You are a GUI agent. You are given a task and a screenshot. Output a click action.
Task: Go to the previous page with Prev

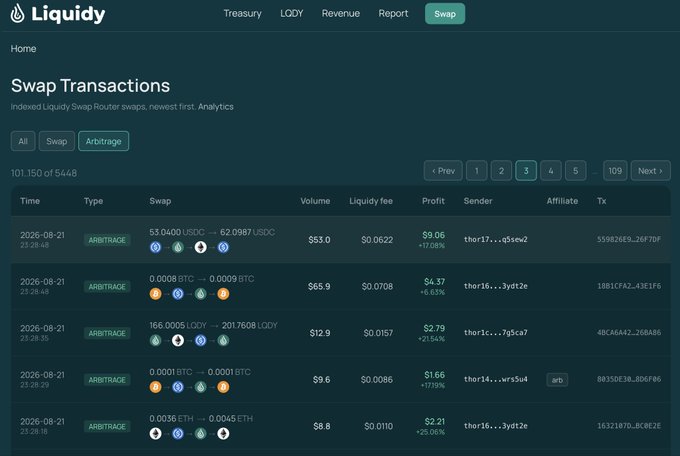click(x=443, y=171)
